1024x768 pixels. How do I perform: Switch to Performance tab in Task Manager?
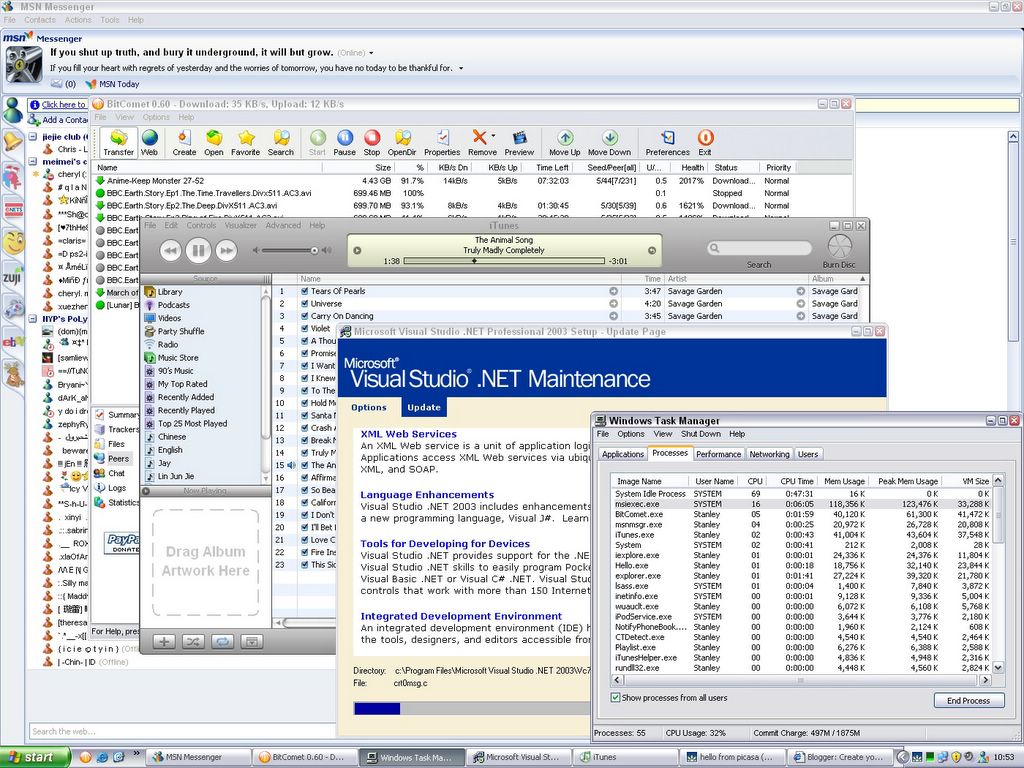(x=718, y=454)
